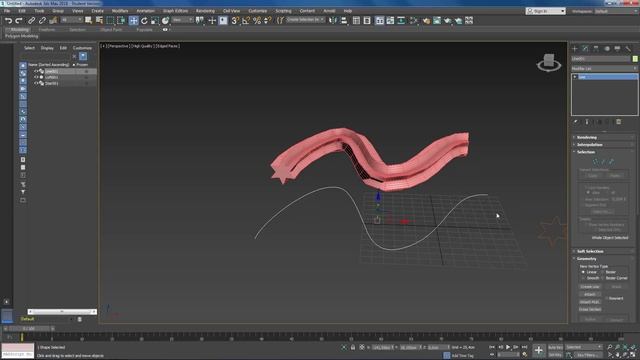Open the Customize menu
The height and width of the screenshot is (360, 640).
(258, 11)
